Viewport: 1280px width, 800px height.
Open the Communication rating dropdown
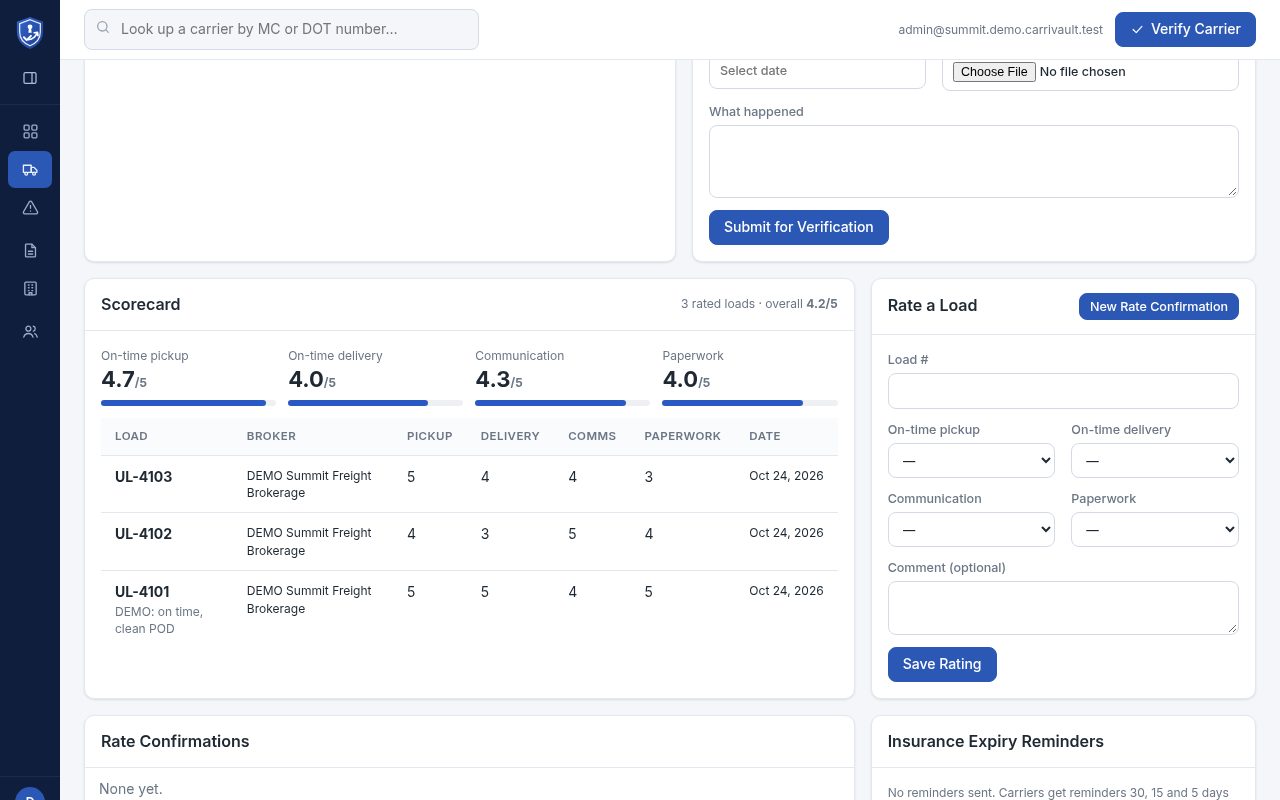[971, 530]
